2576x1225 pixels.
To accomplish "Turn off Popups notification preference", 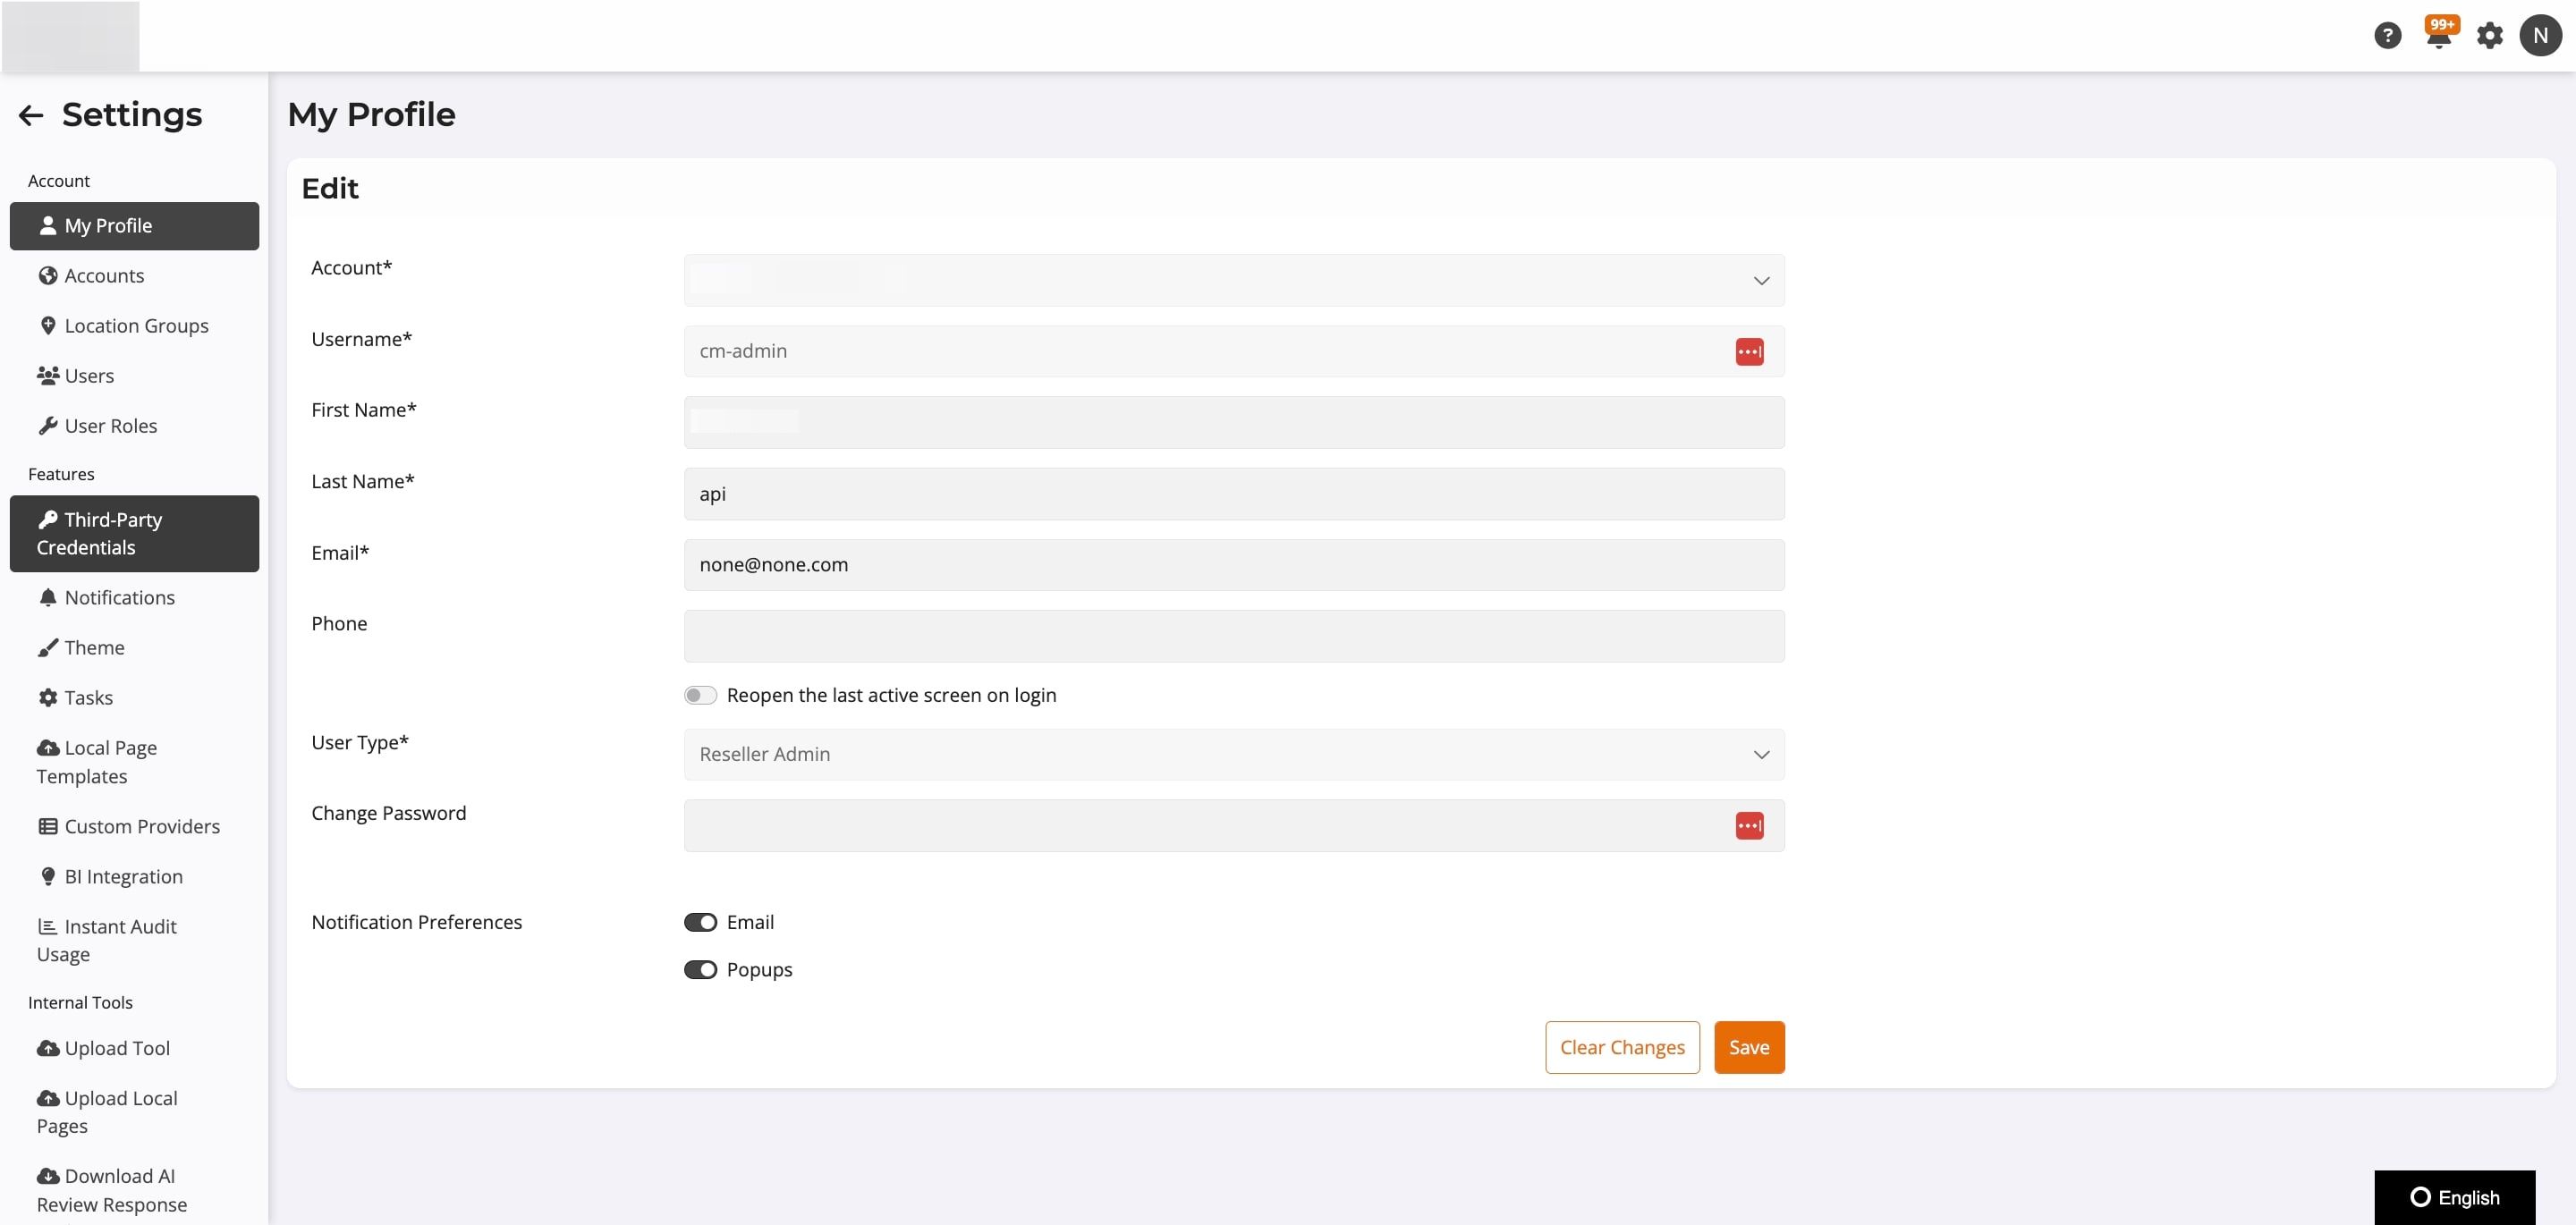I will [701, 969].
